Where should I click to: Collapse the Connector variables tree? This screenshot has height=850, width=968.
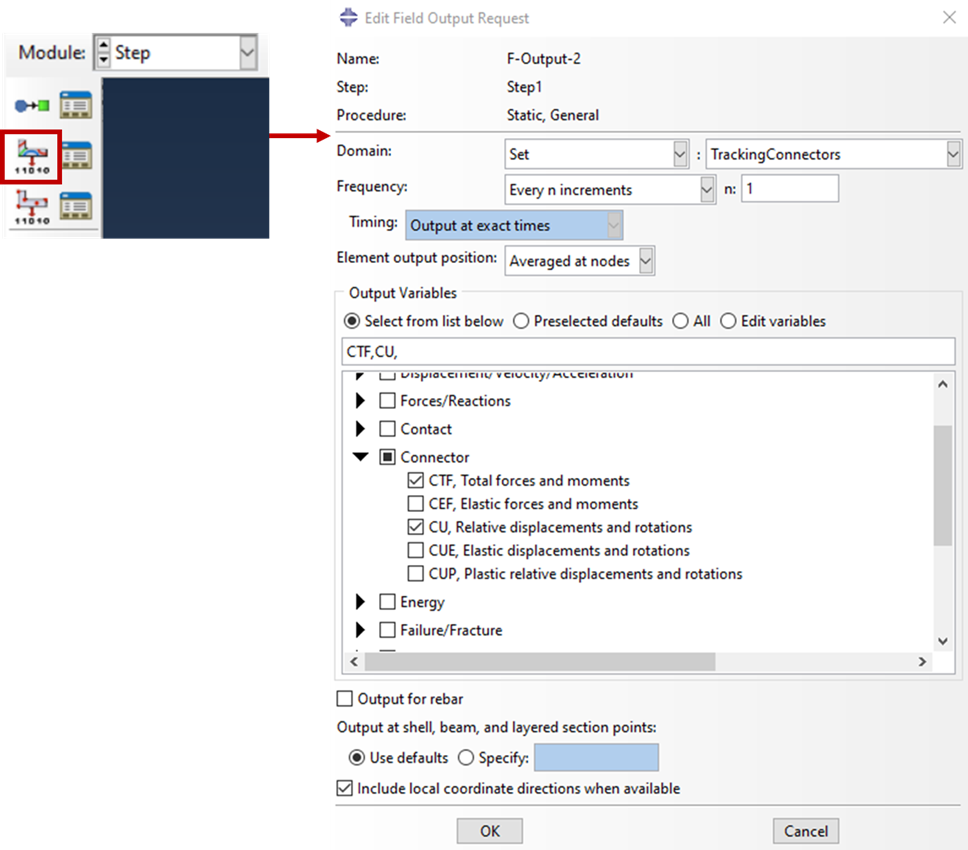(x=361, y=457)
